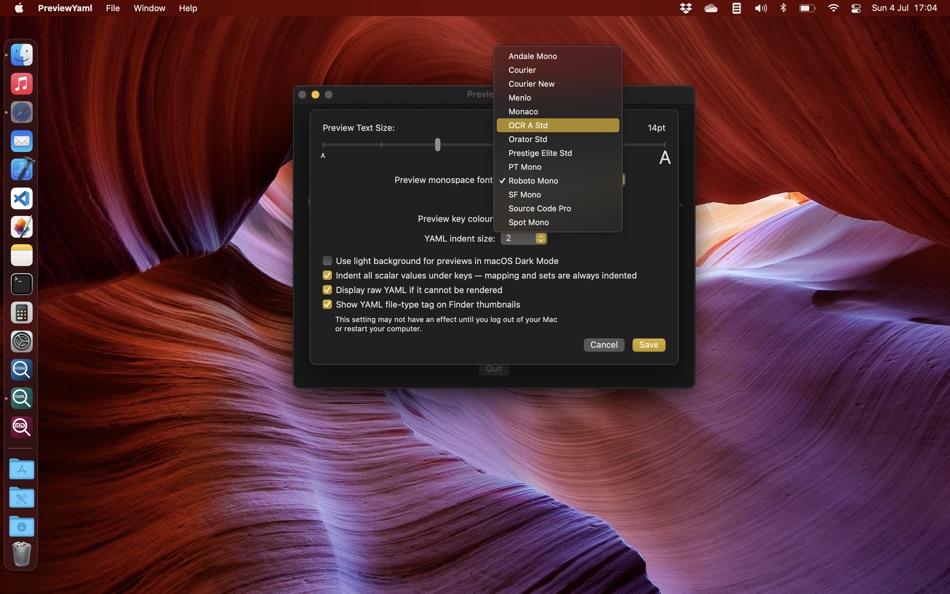Pick Menlo from the font list
Image resolution: width=950 pixels, height=594 pixels.
[x=558, y=98]
